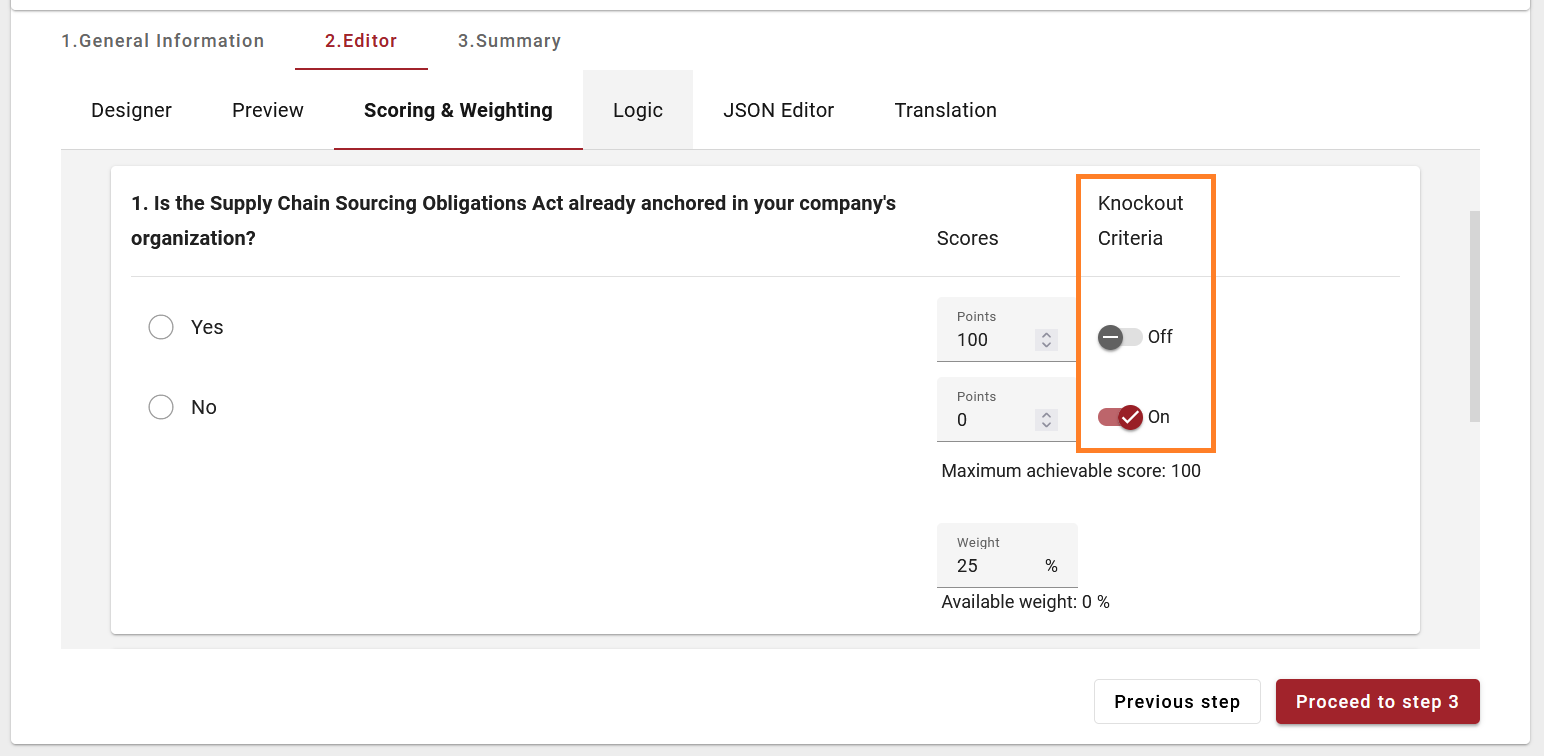
Task: Turn off knockout criteria for the No answer
Action: pyautogui.click(x=1119, y=417)
